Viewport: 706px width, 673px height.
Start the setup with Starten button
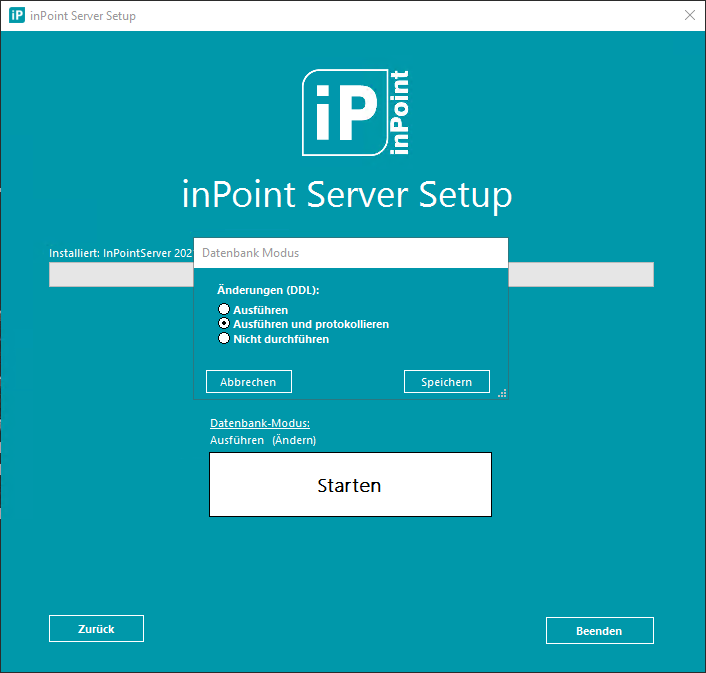pyautogui.click(x=350, y=485)
